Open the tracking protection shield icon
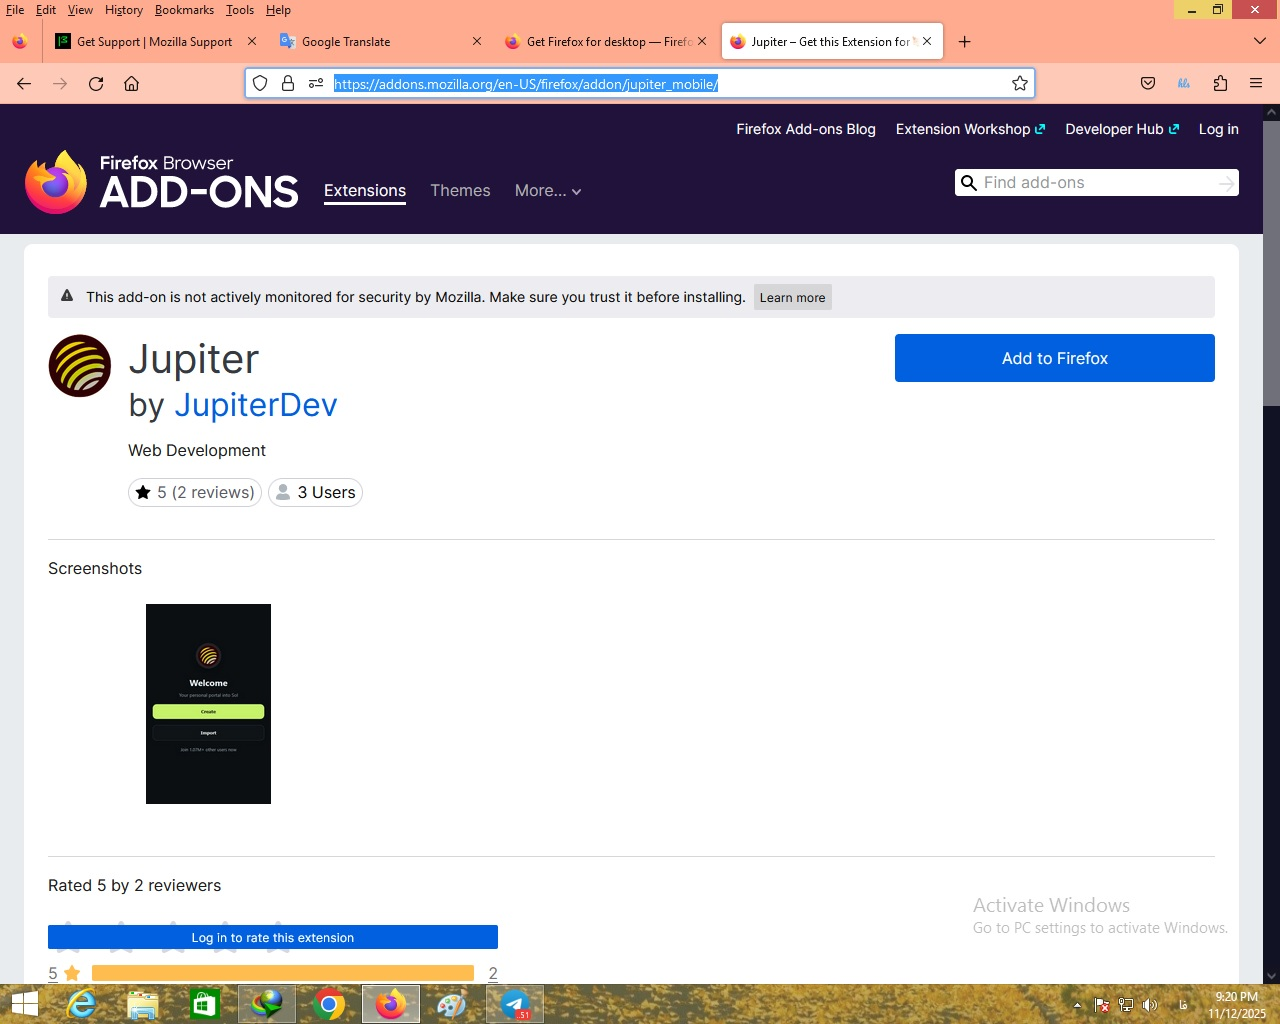The height and width of the screenshot is (1024, 1280). [x=260, y=84]
